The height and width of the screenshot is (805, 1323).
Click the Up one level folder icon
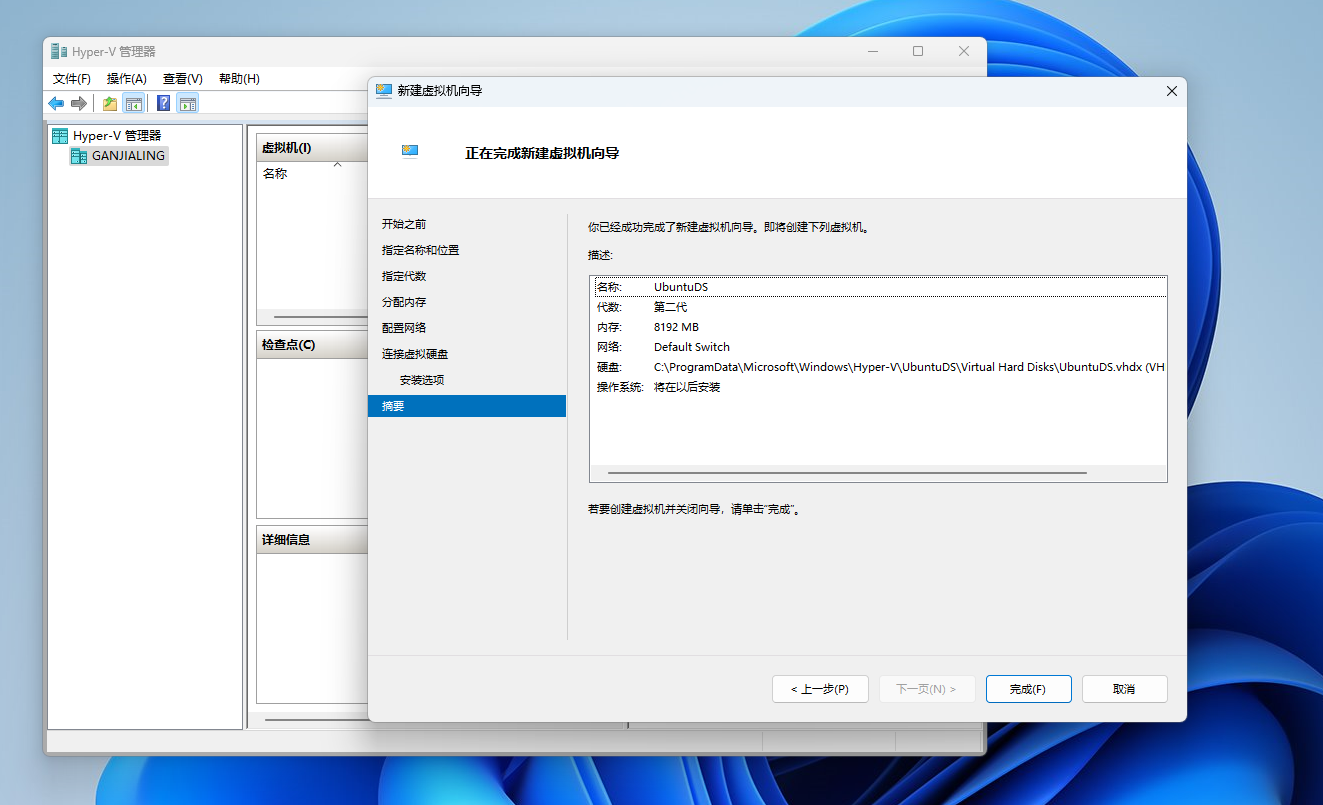tap(110, 103)
